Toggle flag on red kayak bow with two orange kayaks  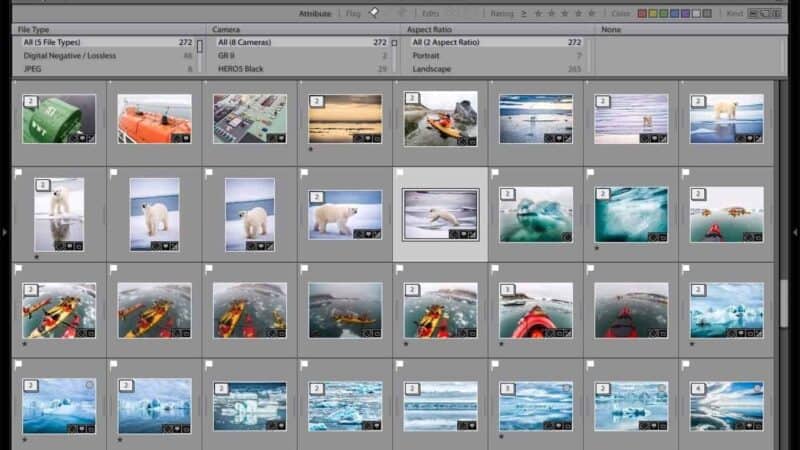686,173
